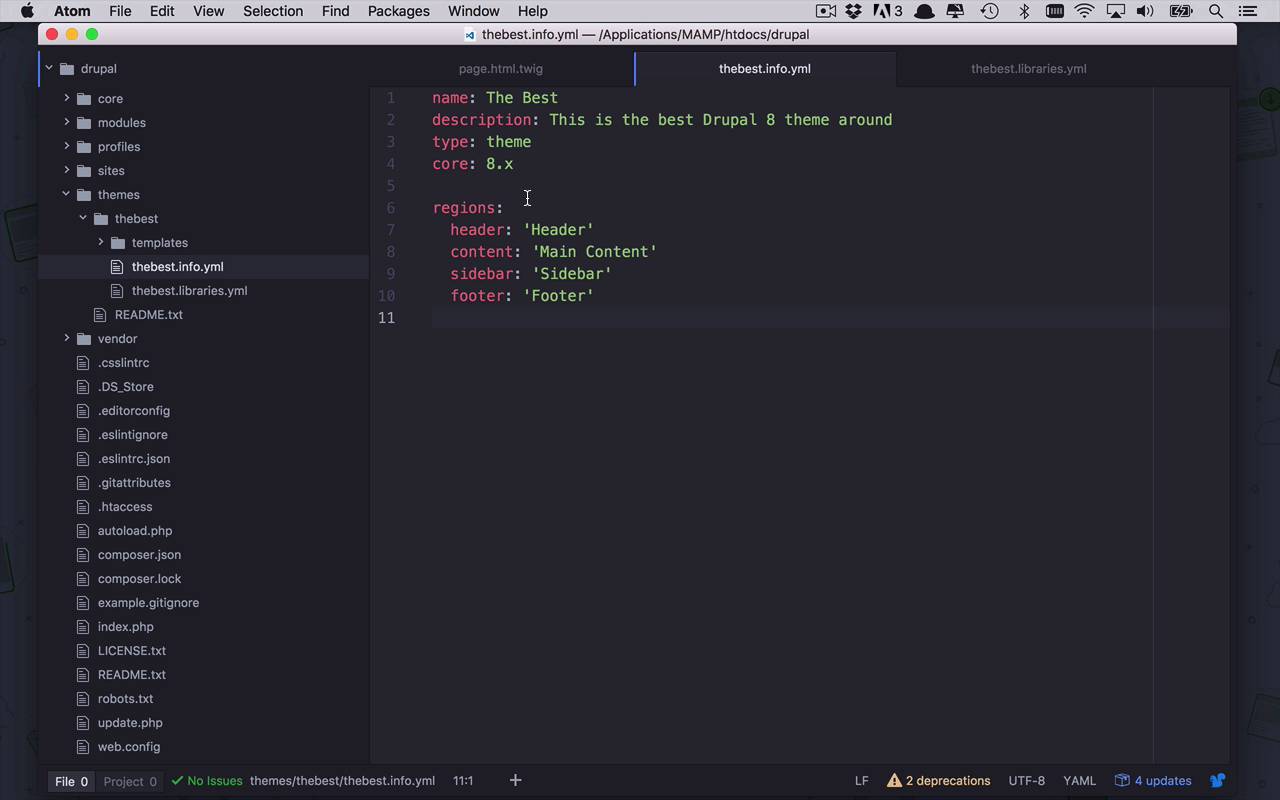Click the drupal folder icon
Viewport: 1280px width, 800px height.
[x=67, y=68]
